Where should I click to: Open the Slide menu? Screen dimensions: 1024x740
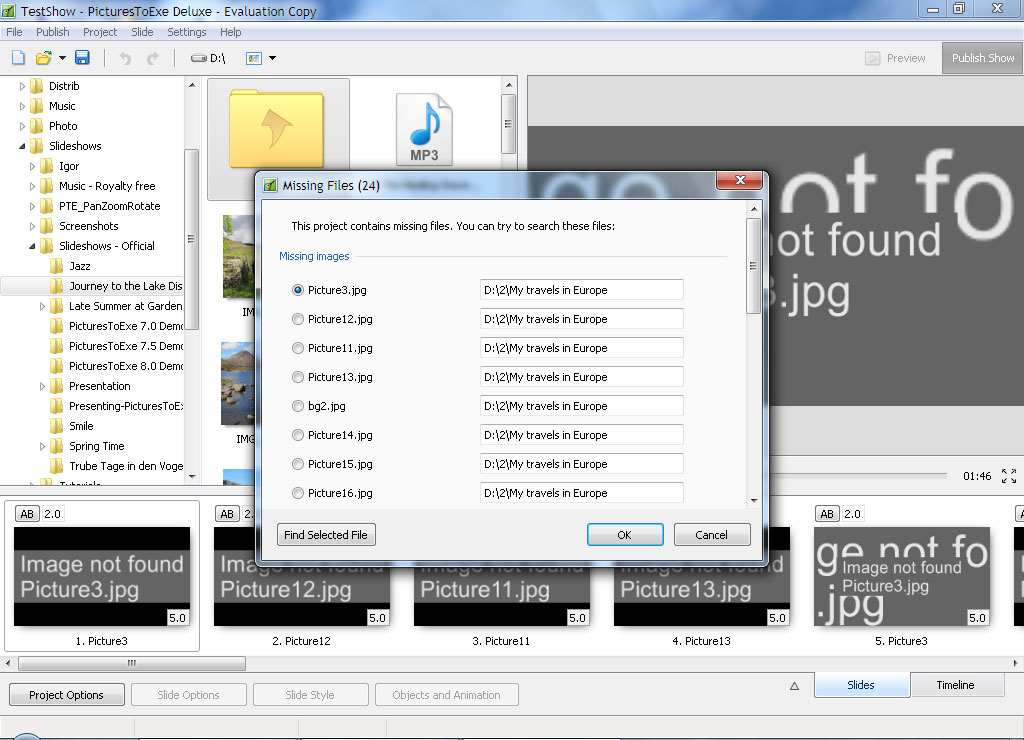[142, 32]
